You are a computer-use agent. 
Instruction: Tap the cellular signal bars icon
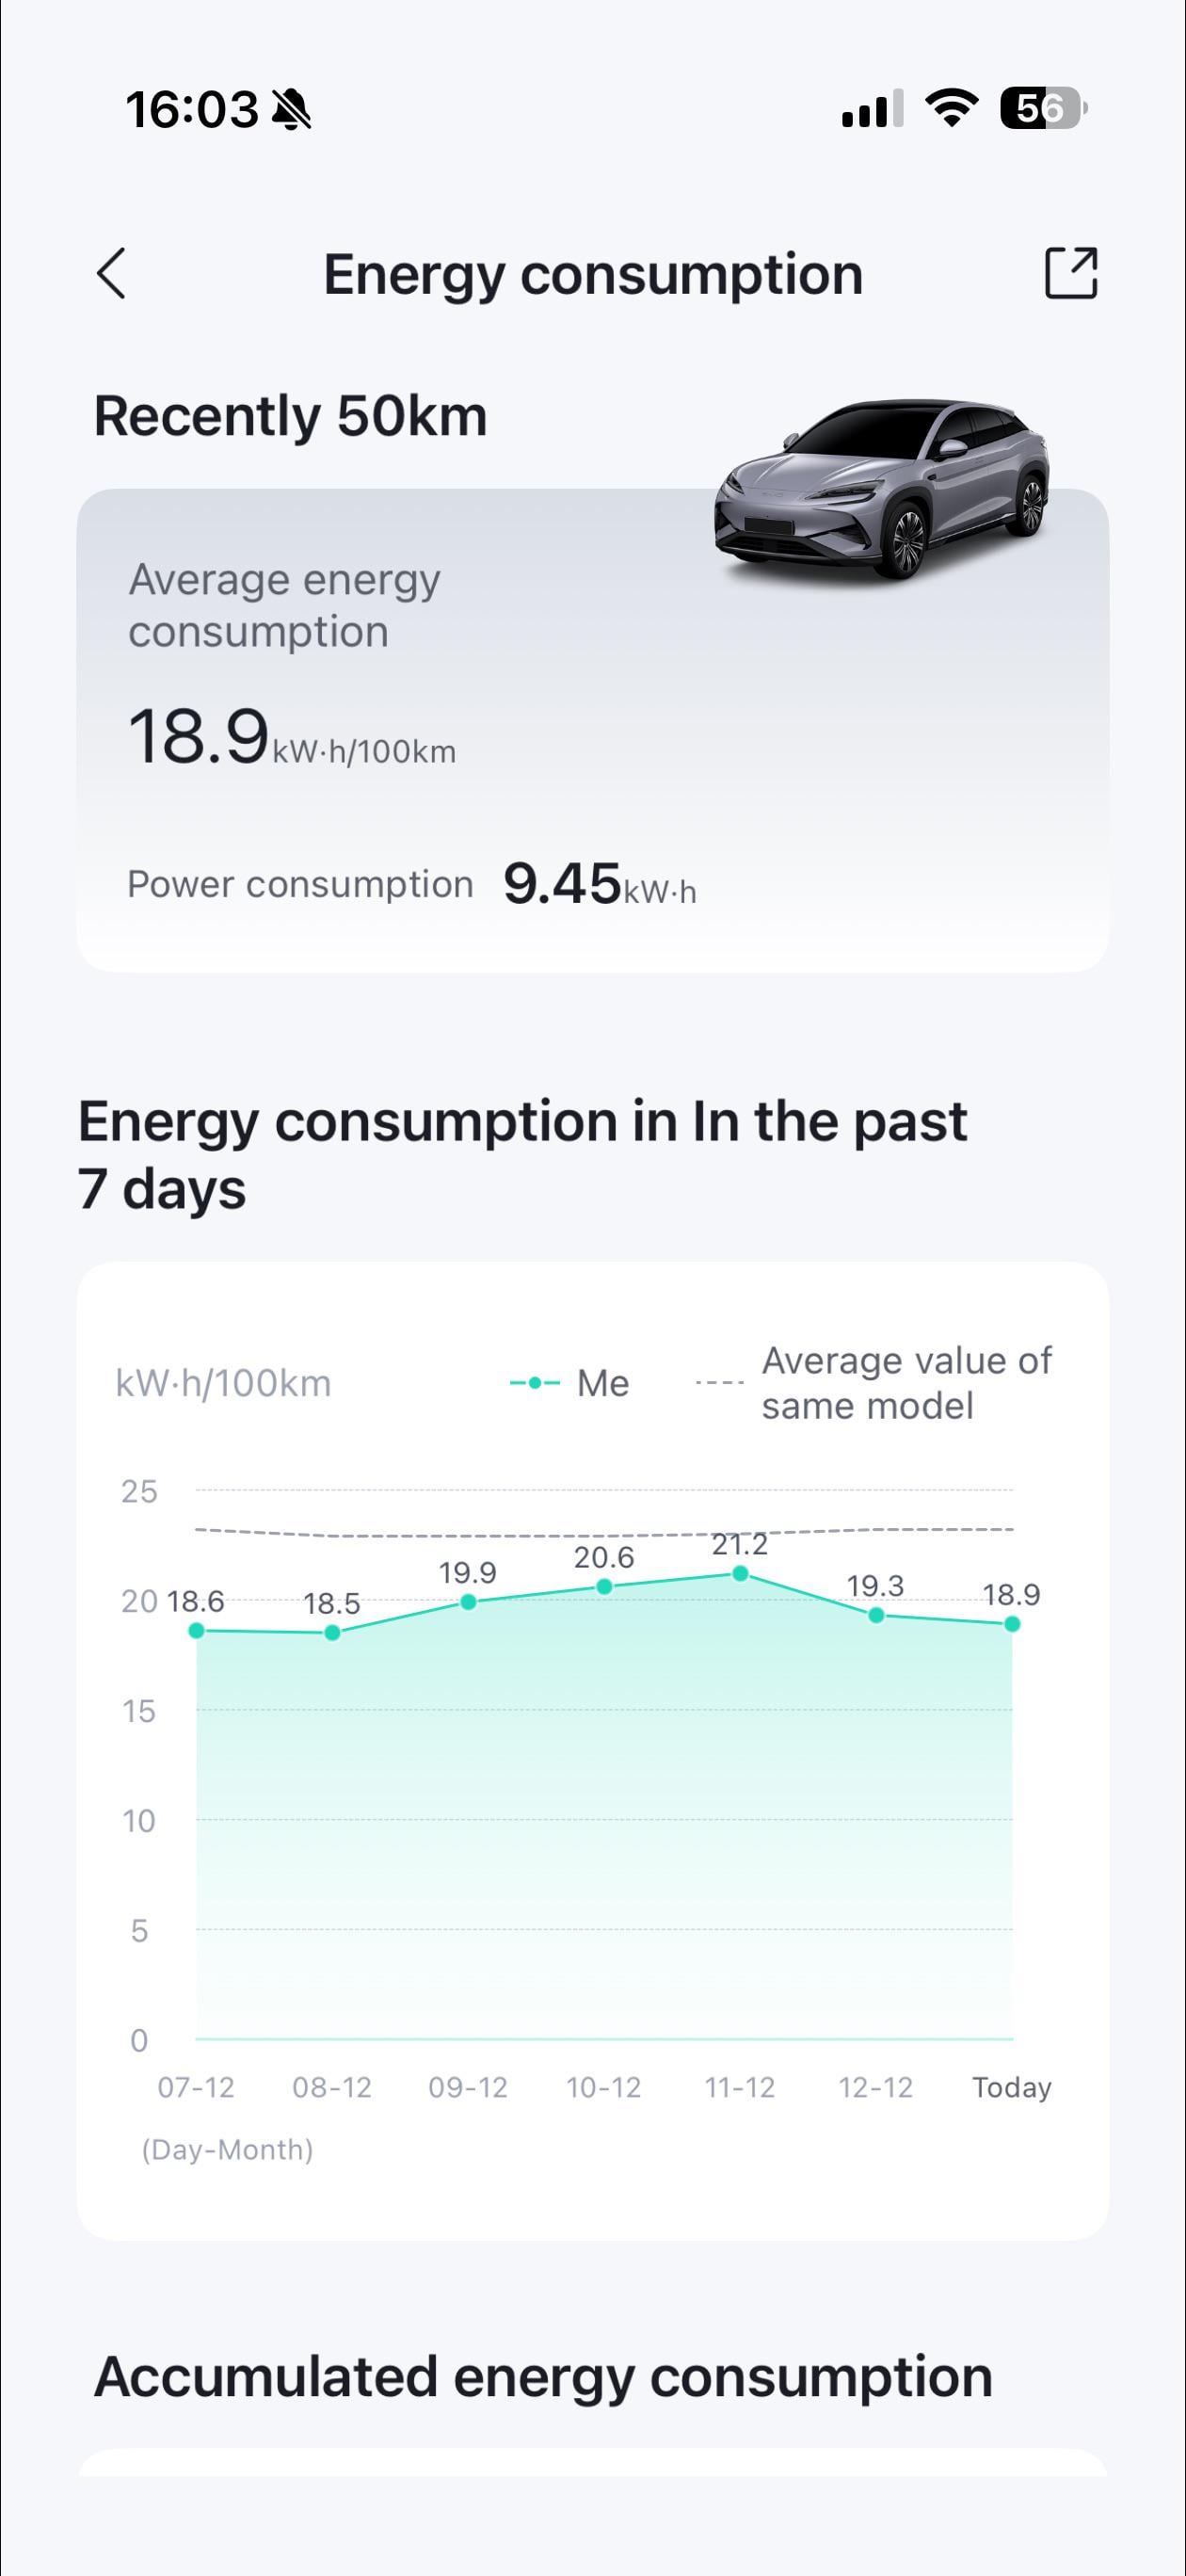872,109
